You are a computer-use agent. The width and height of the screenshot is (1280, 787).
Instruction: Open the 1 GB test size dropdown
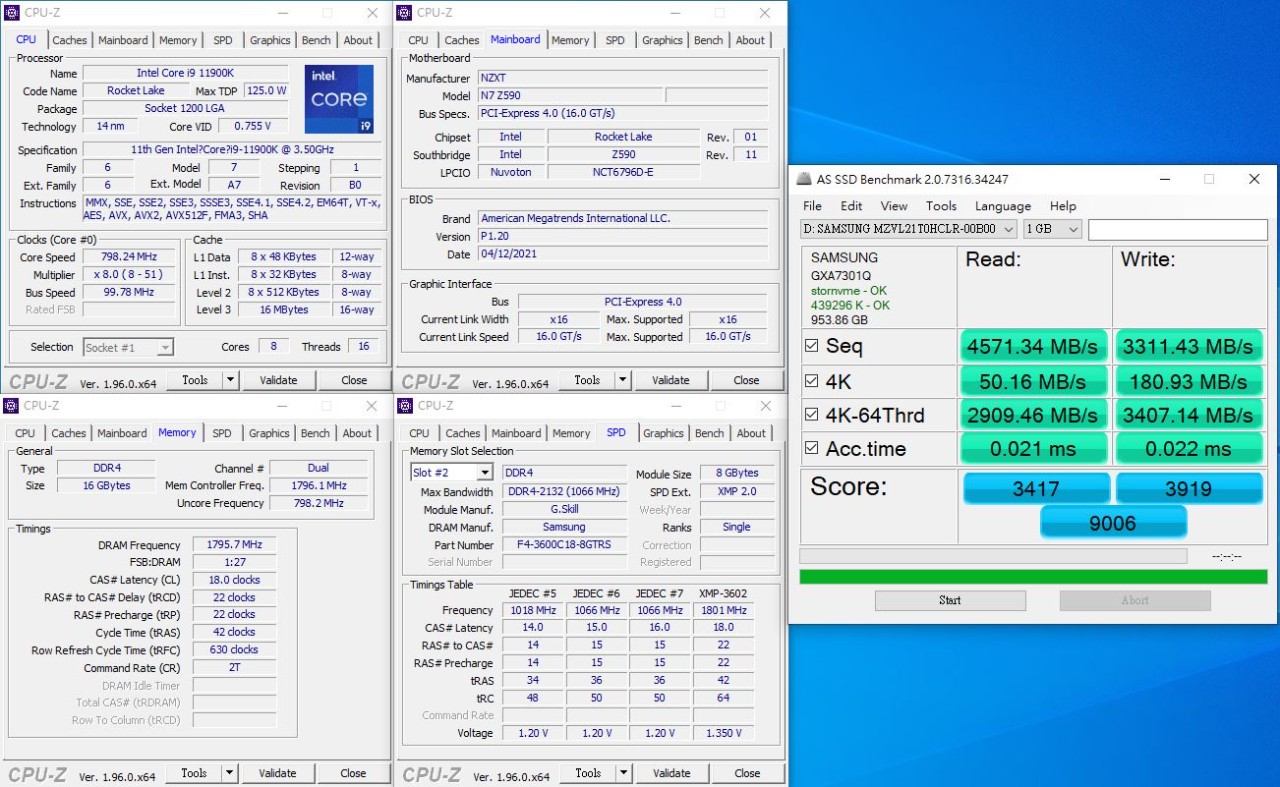point(1053,229)
